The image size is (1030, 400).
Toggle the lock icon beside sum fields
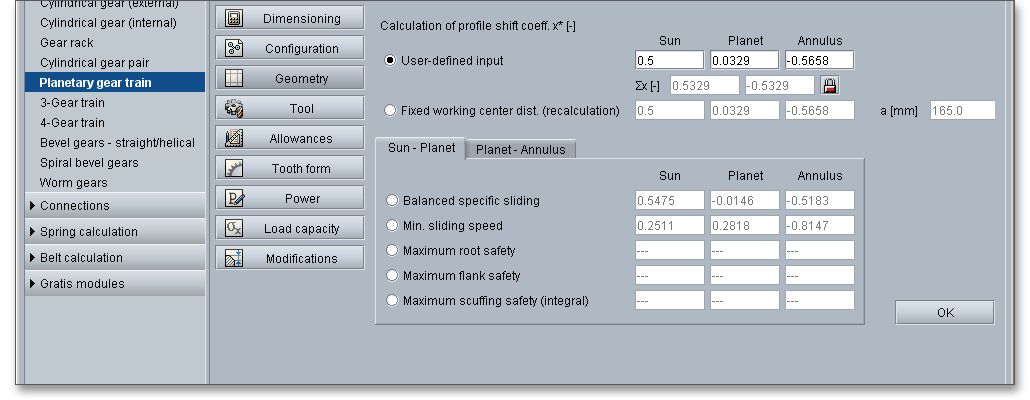(x=830, y=86)
